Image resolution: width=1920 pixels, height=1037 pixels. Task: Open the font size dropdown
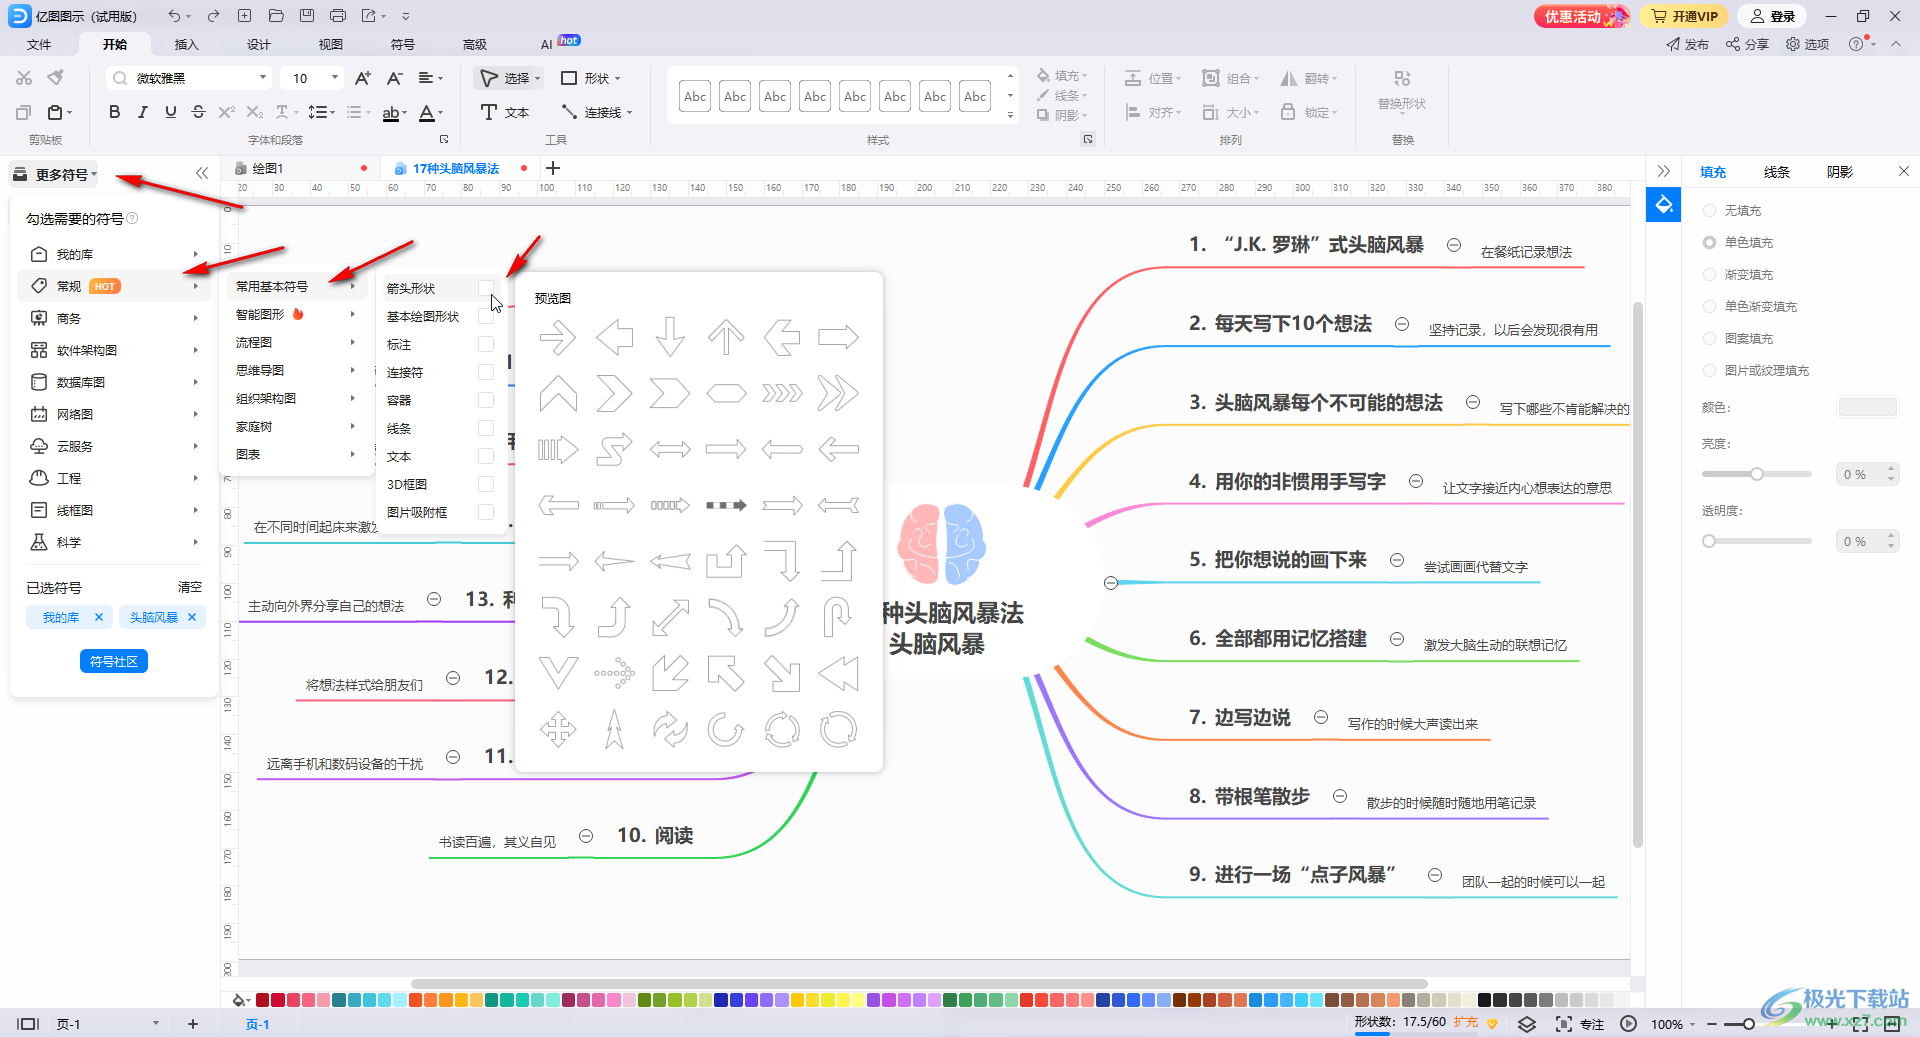tap(335, 78)
